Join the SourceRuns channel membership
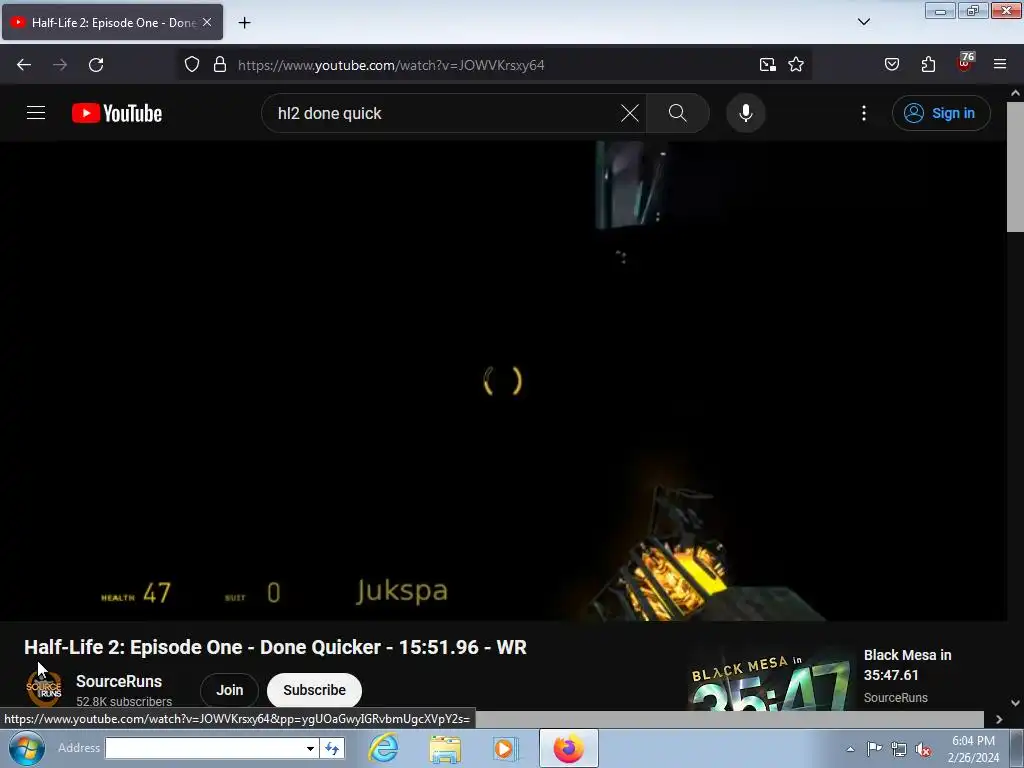The height and width of the screenshot is (768, 1024). (229, 690)
